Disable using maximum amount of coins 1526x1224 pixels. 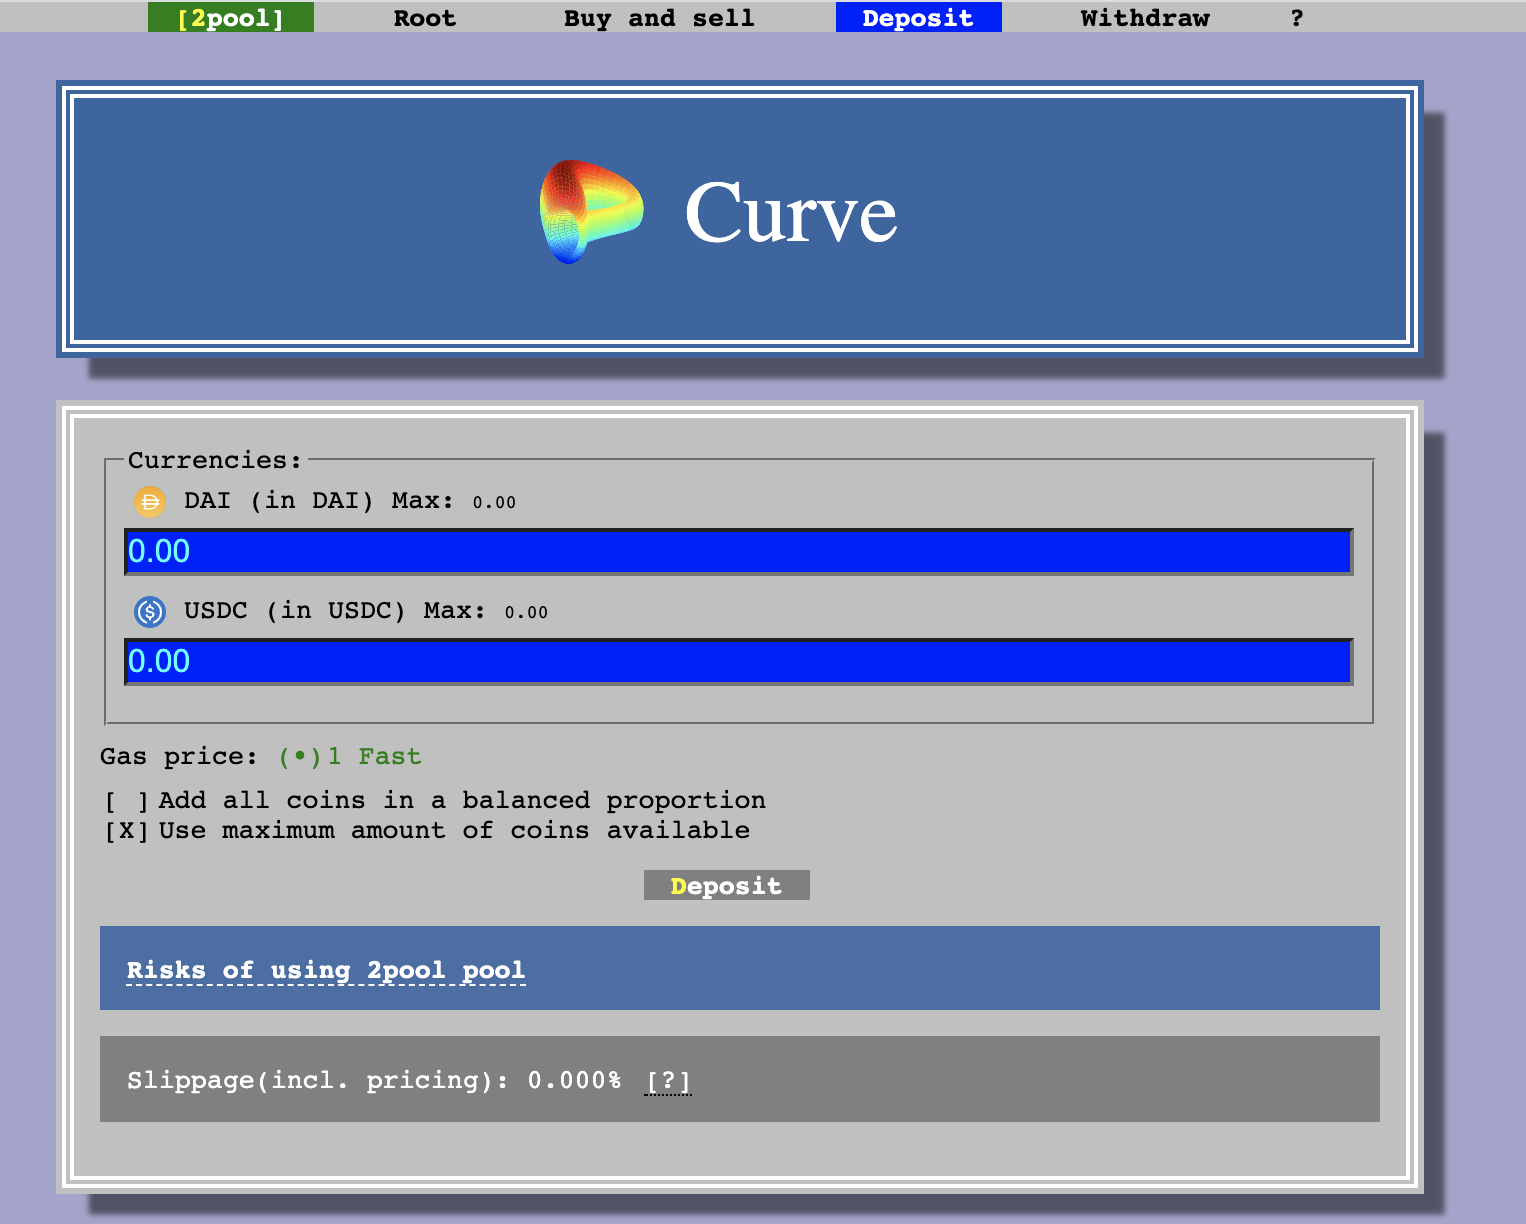point(124,830)
